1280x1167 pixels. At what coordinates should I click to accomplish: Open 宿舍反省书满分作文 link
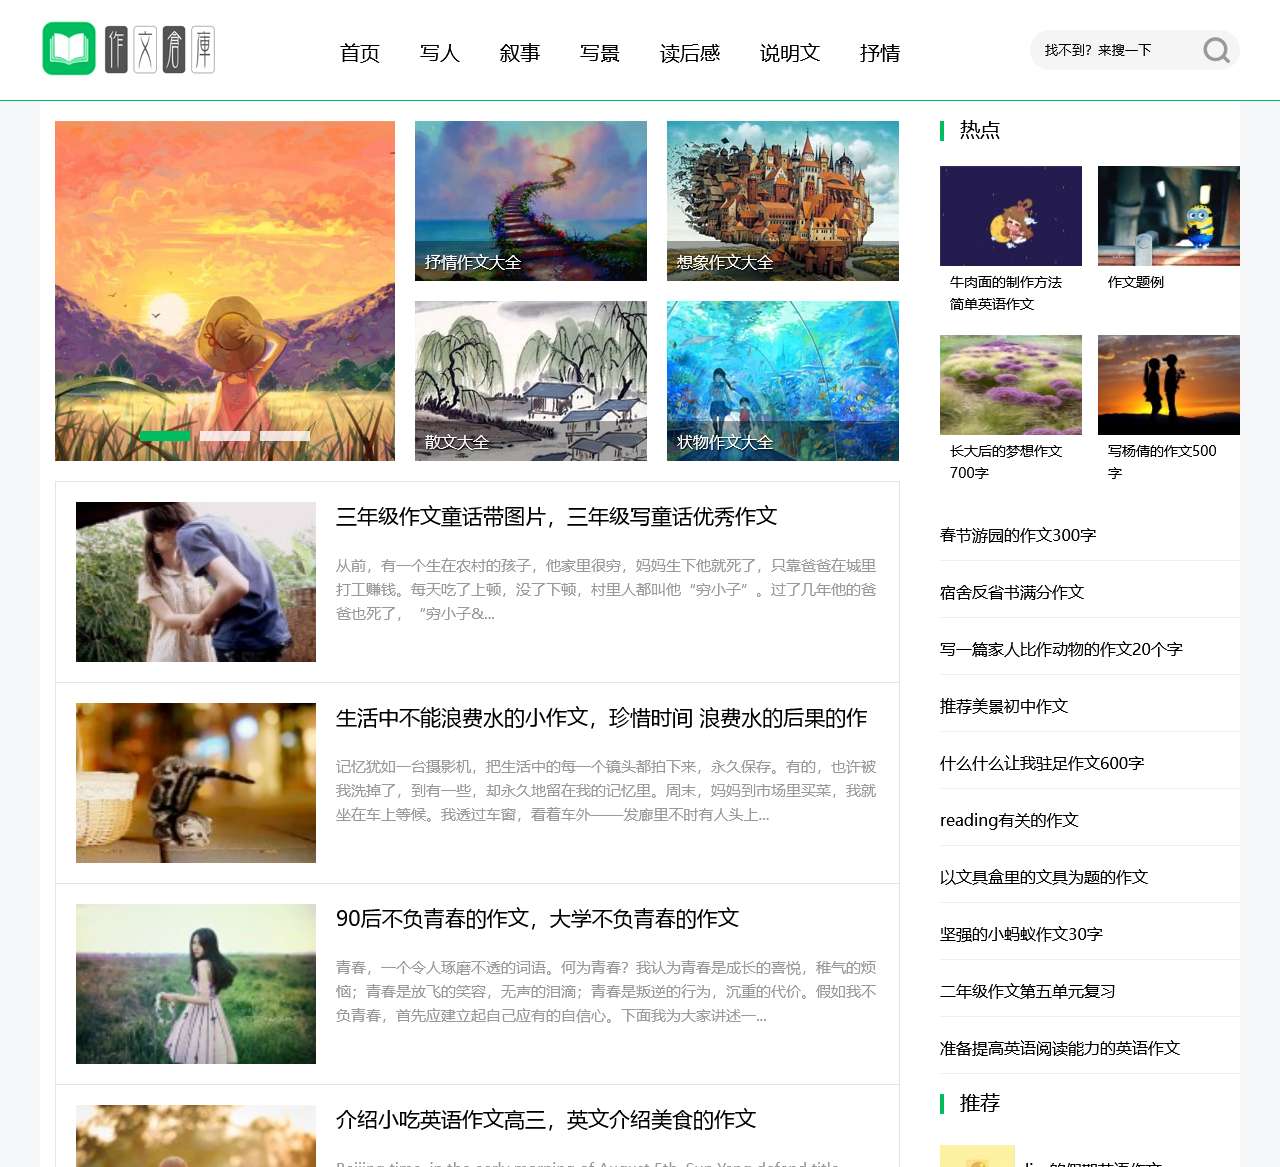(1012, 592)
